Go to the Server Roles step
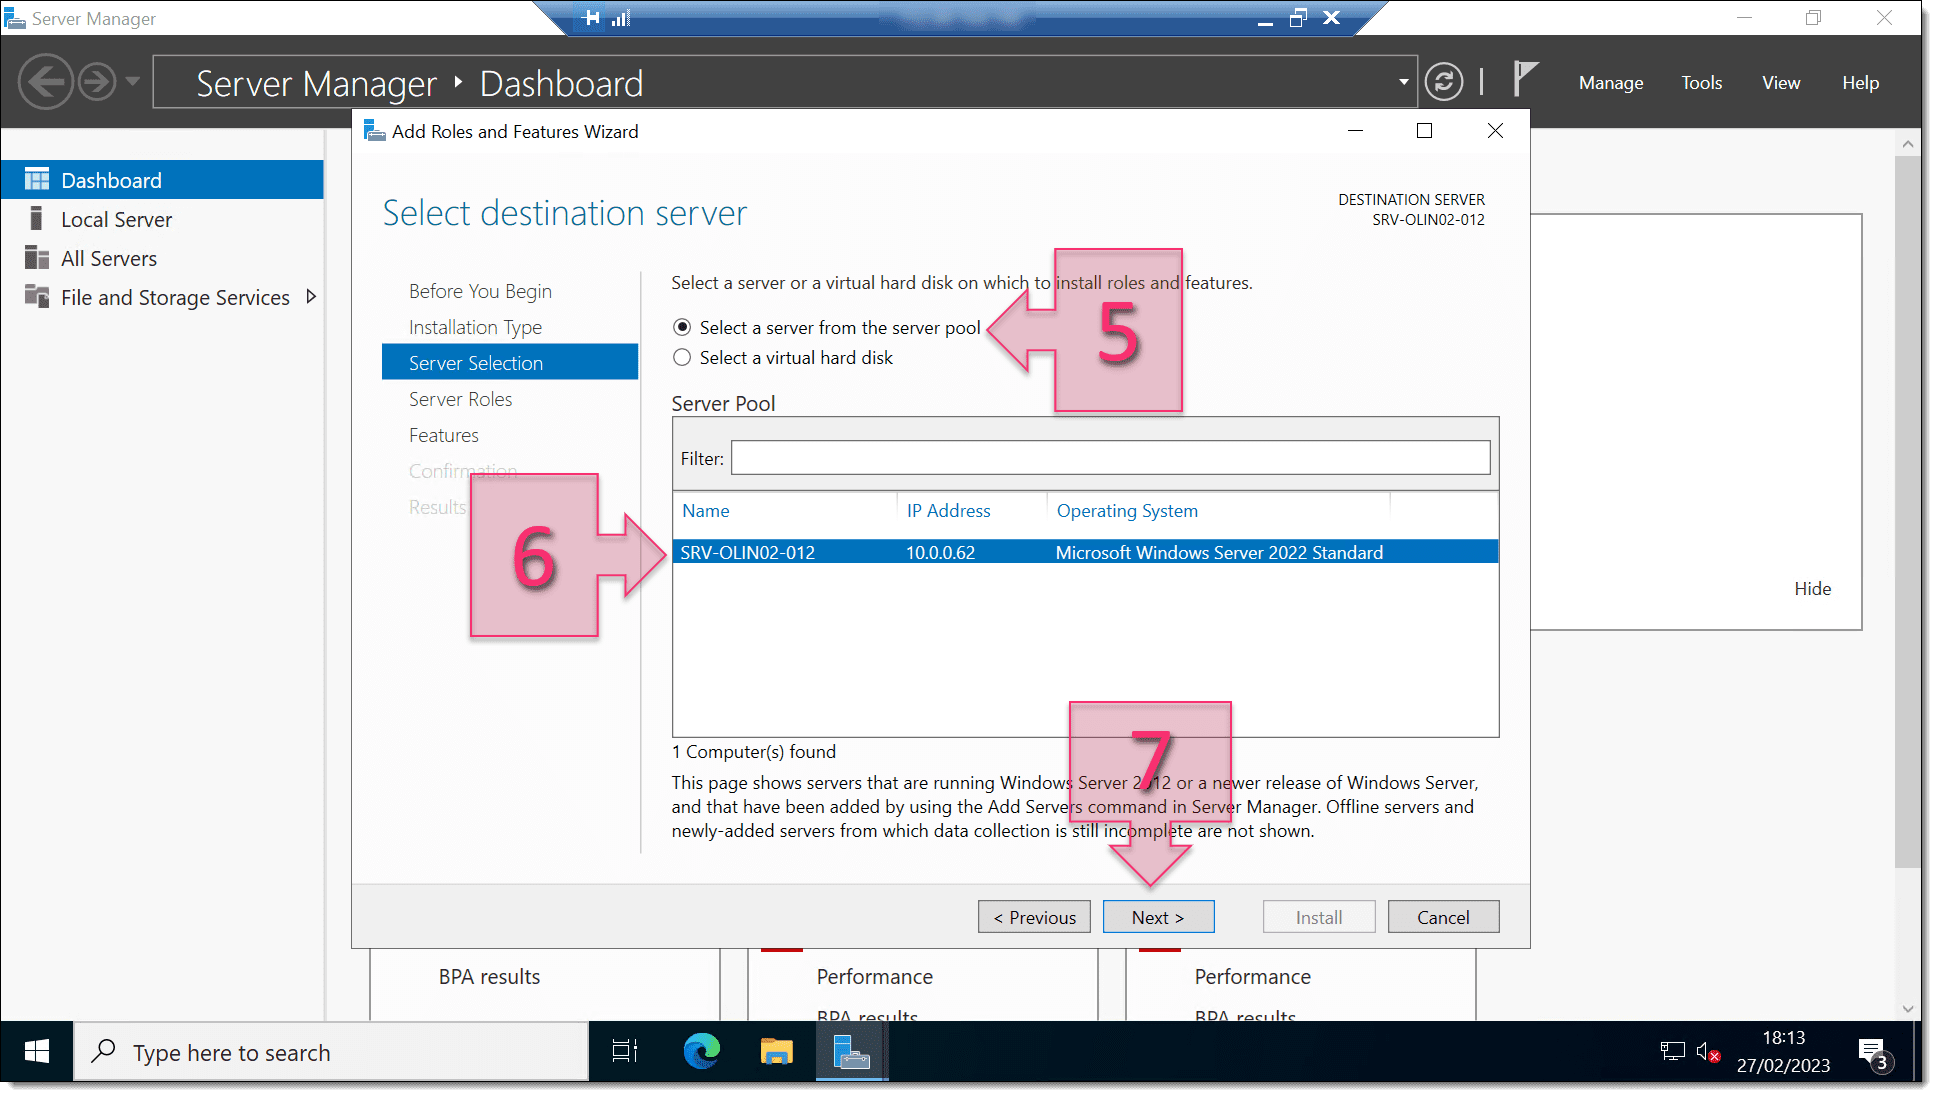Image resolution: width=1937 pixels, height=1097 pixels. click(460, 399)
